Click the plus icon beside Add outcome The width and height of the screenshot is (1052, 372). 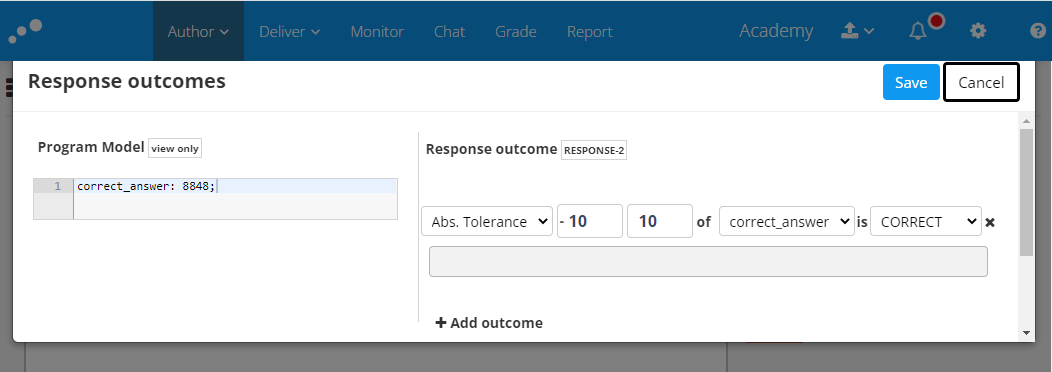[441, 323]
